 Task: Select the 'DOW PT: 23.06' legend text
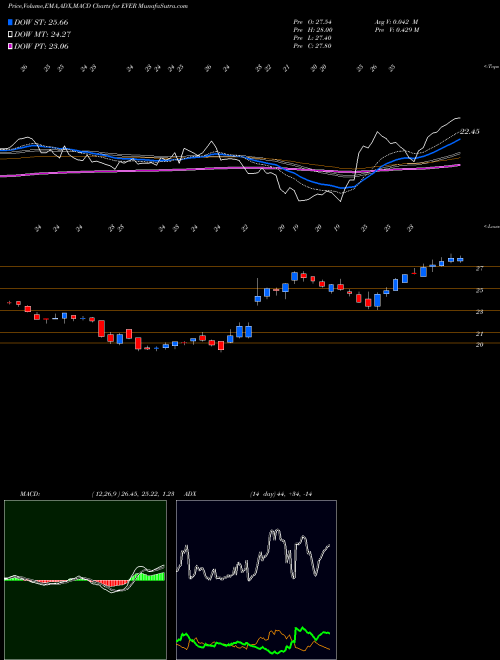point(41,46)
